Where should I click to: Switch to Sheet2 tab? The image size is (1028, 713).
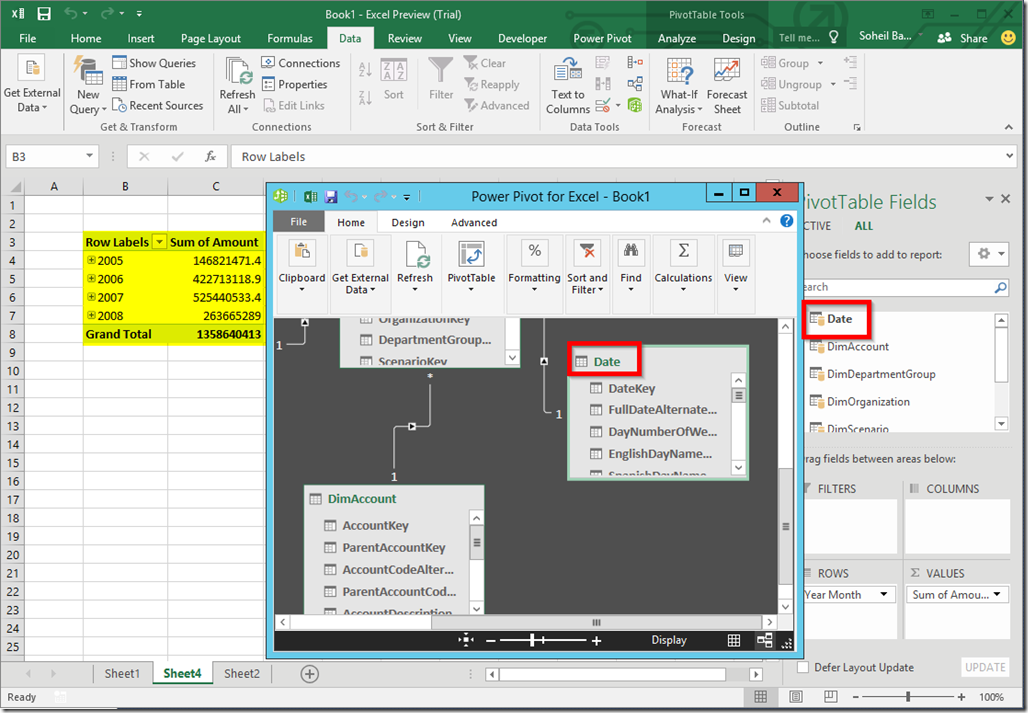click(241, 673)
